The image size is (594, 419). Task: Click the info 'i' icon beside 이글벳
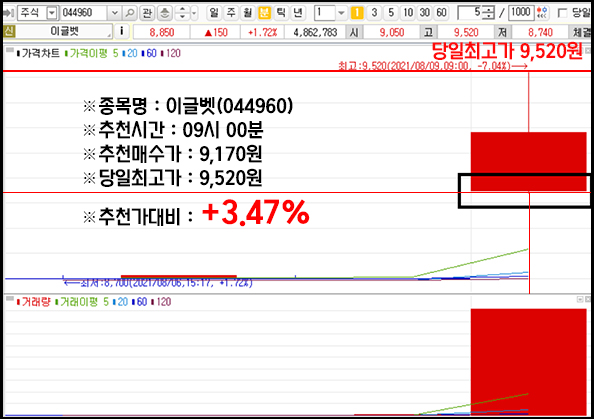tap(122, 31)
